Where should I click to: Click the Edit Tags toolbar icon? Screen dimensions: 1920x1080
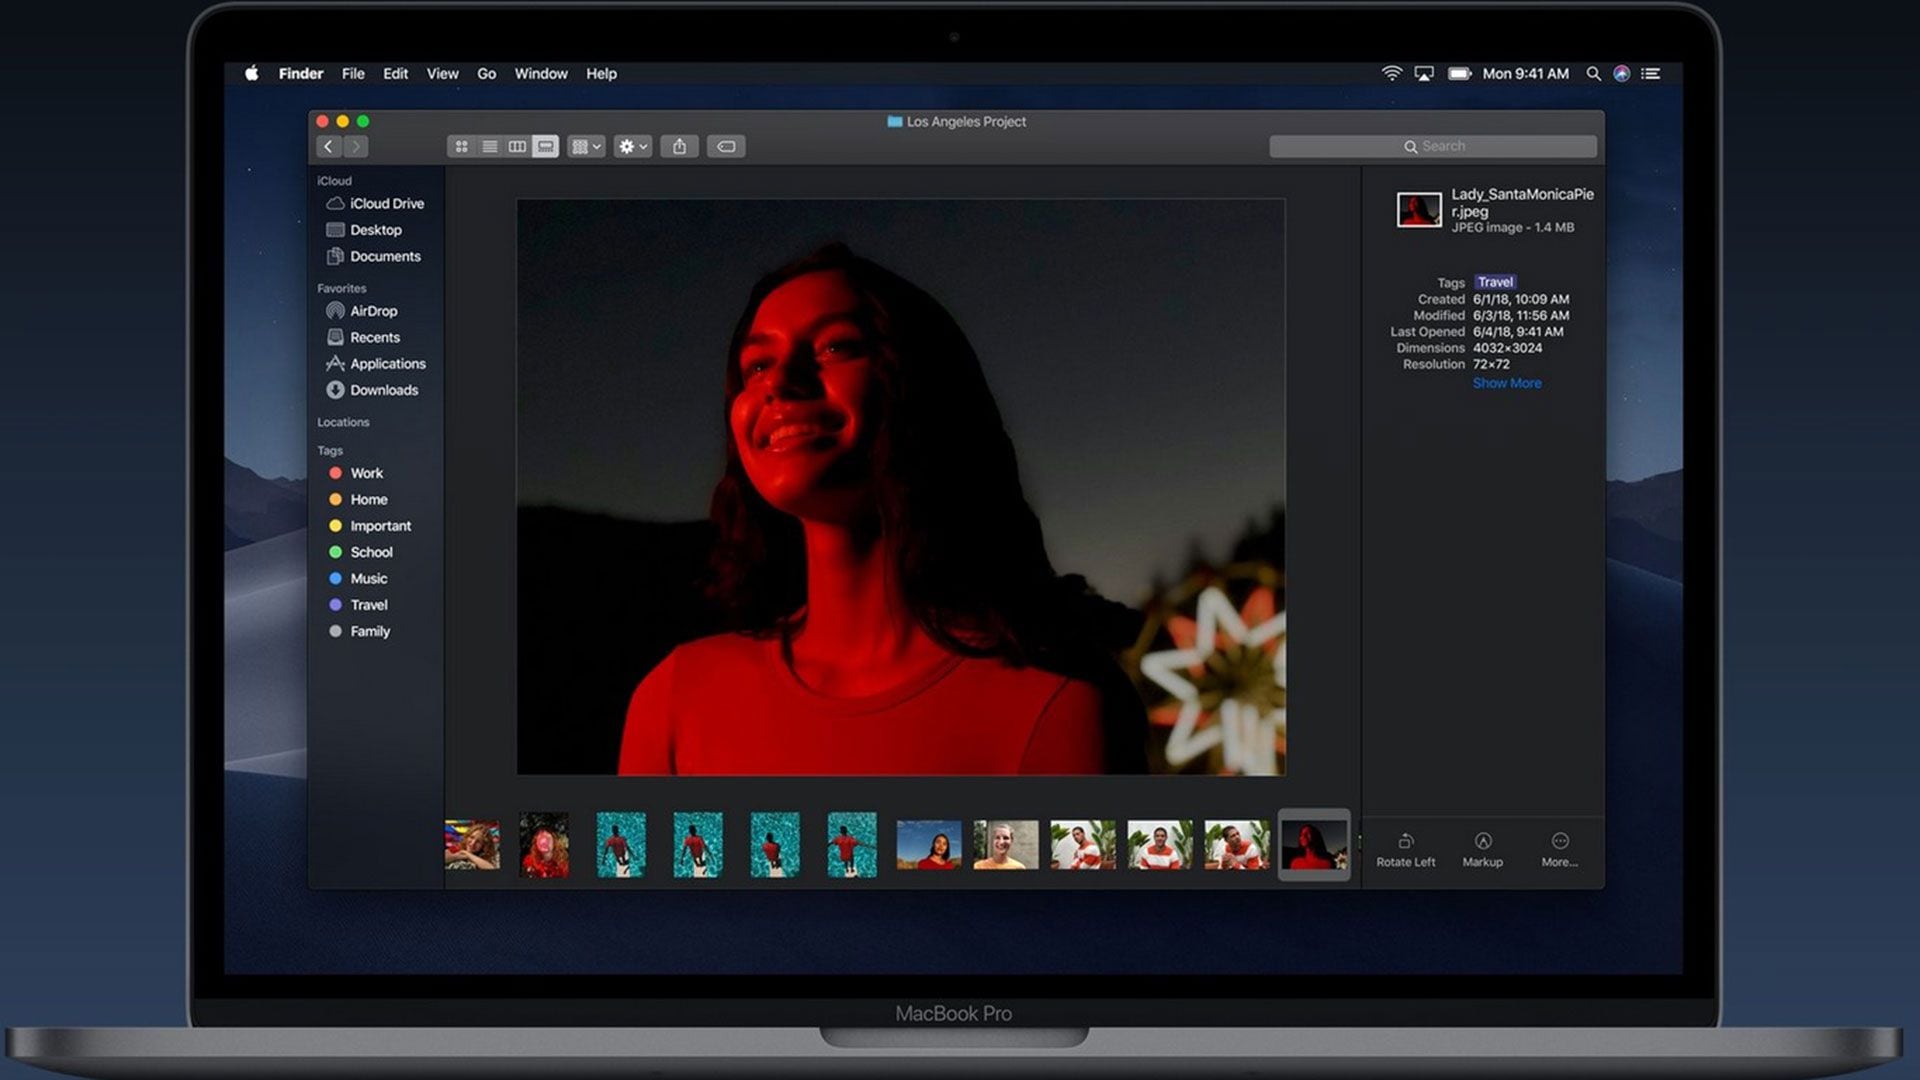[x=726, y=147]
